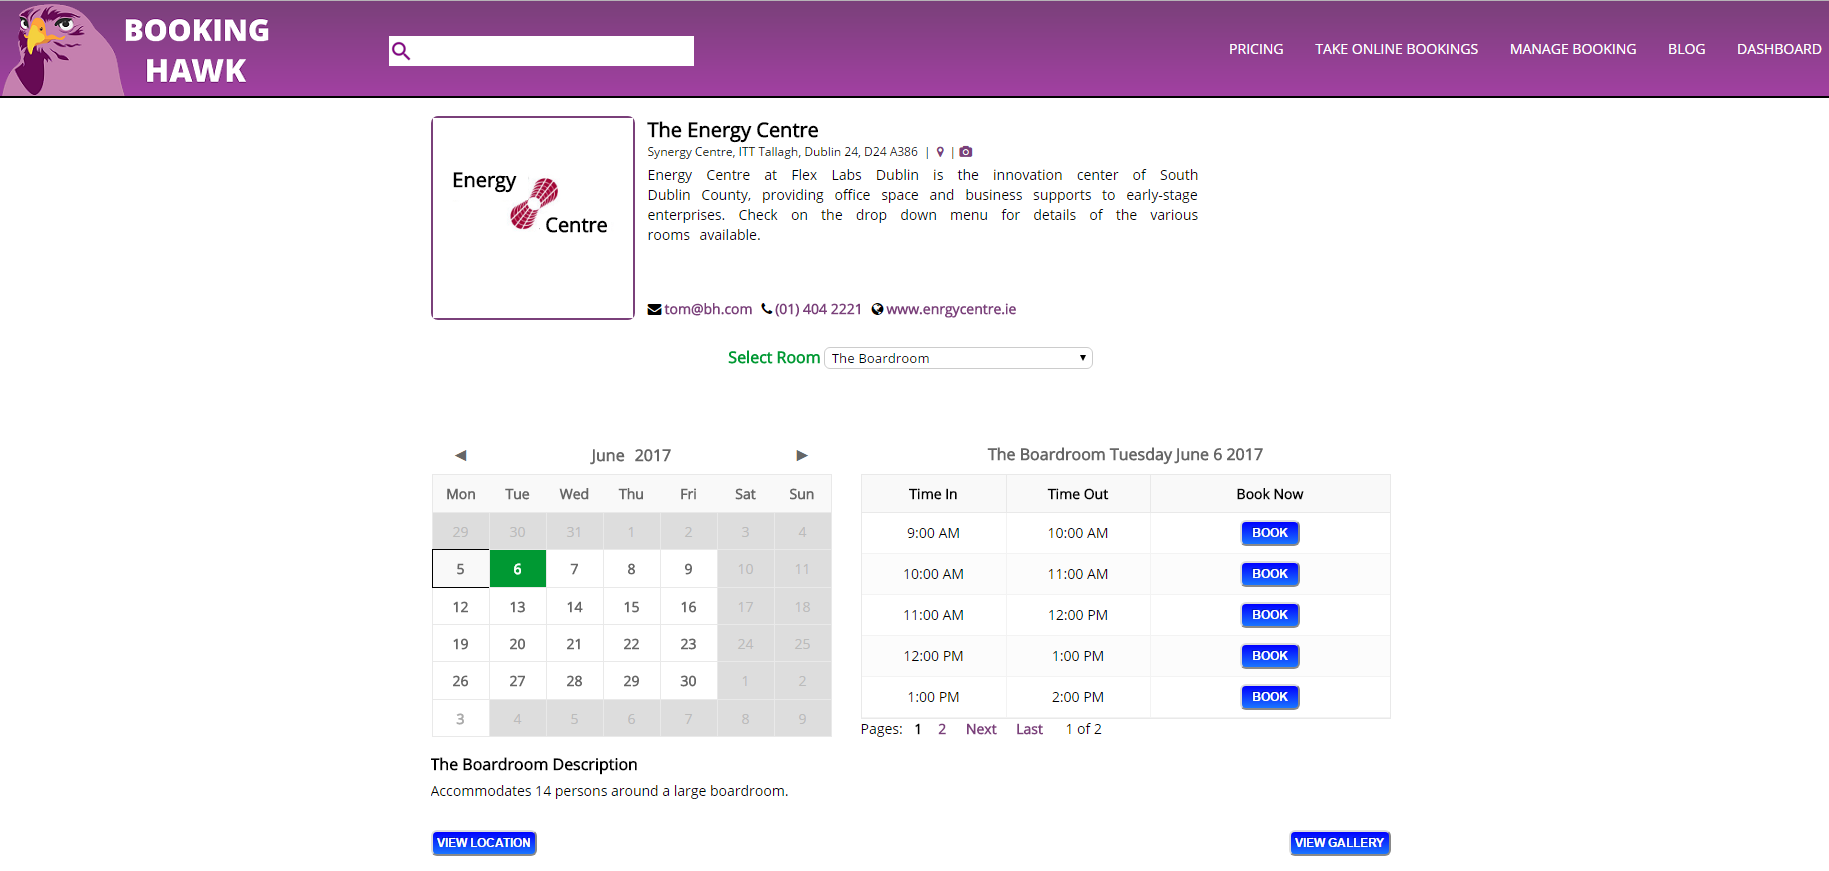
Task: Book the 1:00 PM to 2:00 PM slot
Action: pyautogui.click(x=1270, y=697)
